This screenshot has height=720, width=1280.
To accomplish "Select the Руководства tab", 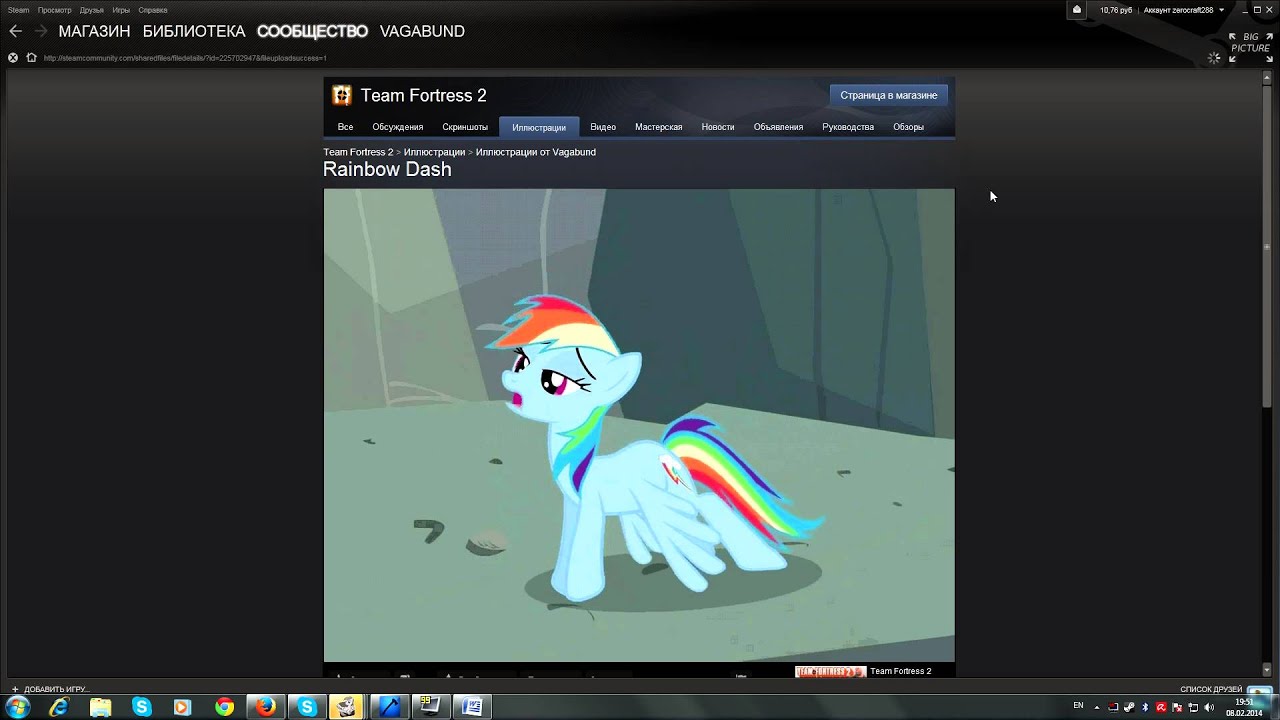I will (x=848, y=127).
